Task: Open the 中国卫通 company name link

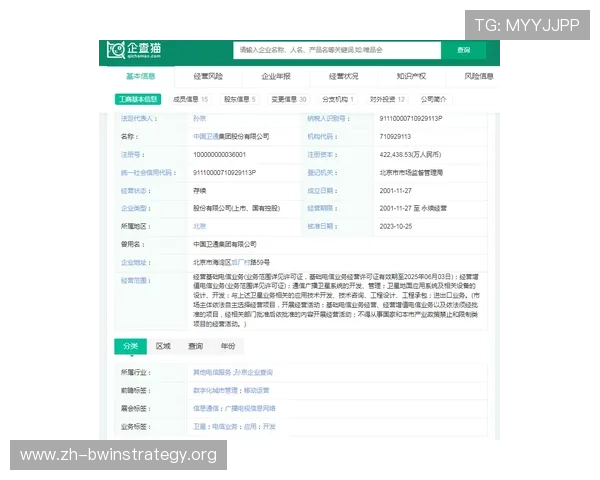Action: coord(205,136)
